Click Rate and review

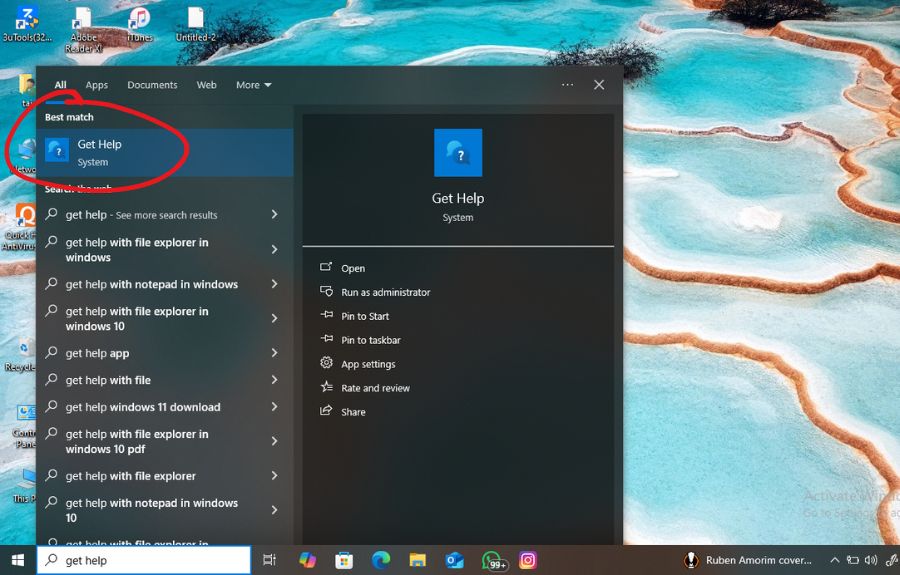point(375,388)
